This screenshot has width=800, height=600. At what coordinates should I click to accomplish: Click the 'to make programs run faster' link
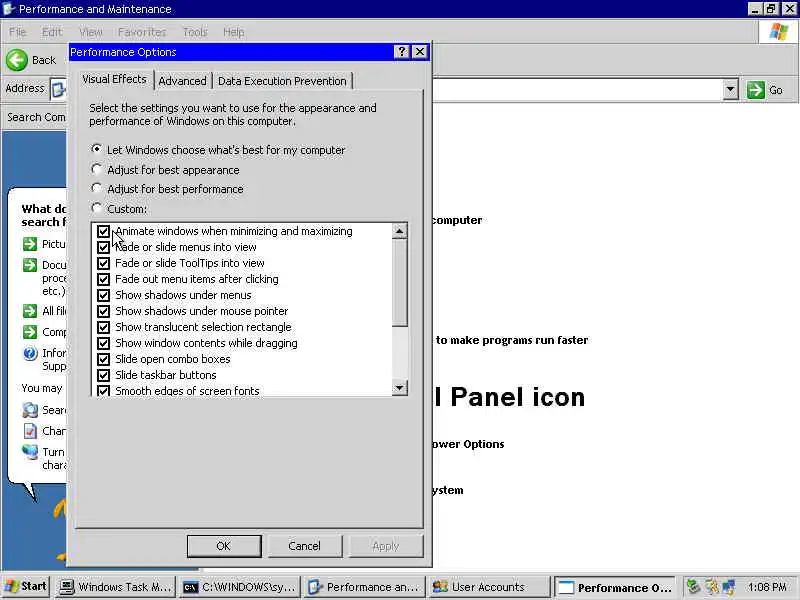point(512,340)
